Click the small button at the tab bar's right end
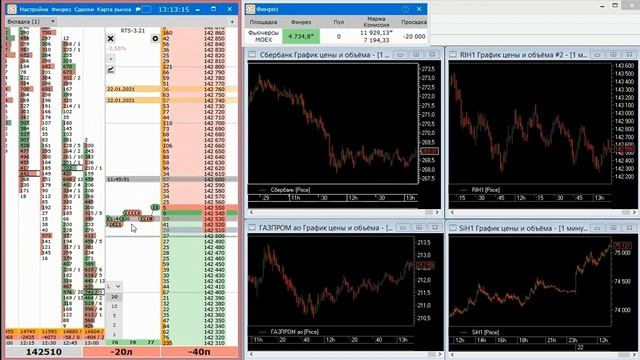640x360 pixels. click(x=232, y=22)
